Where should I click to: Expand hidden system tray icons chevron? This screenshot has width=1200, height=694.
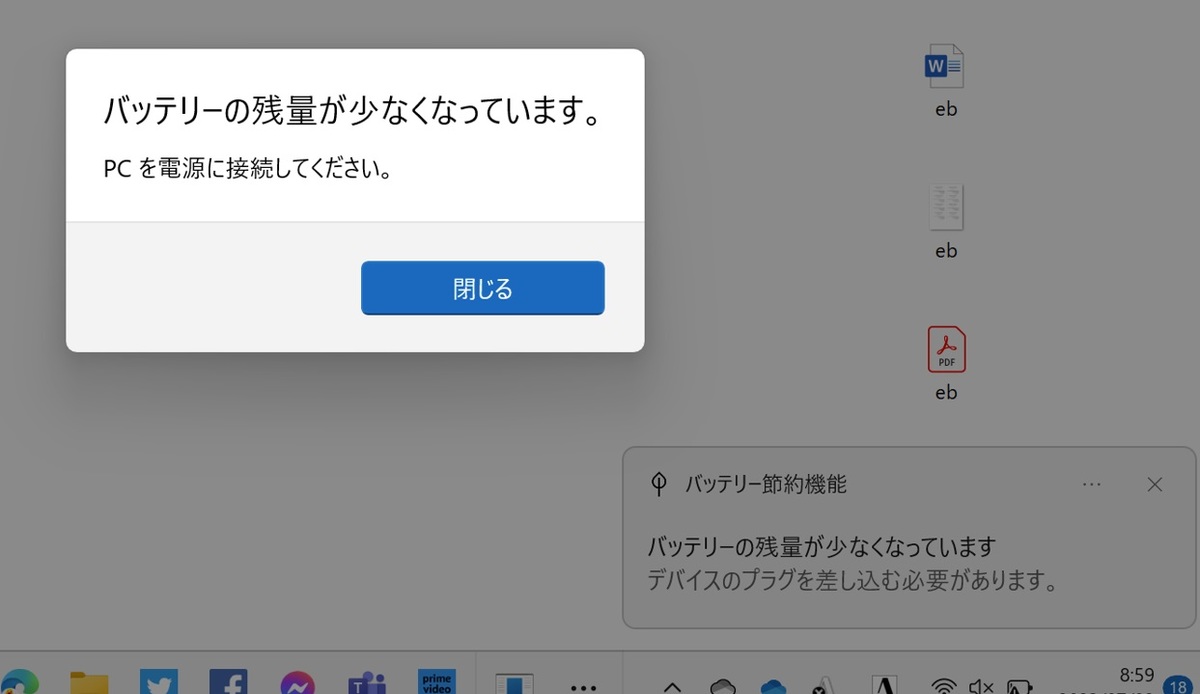tap(673, 688)
